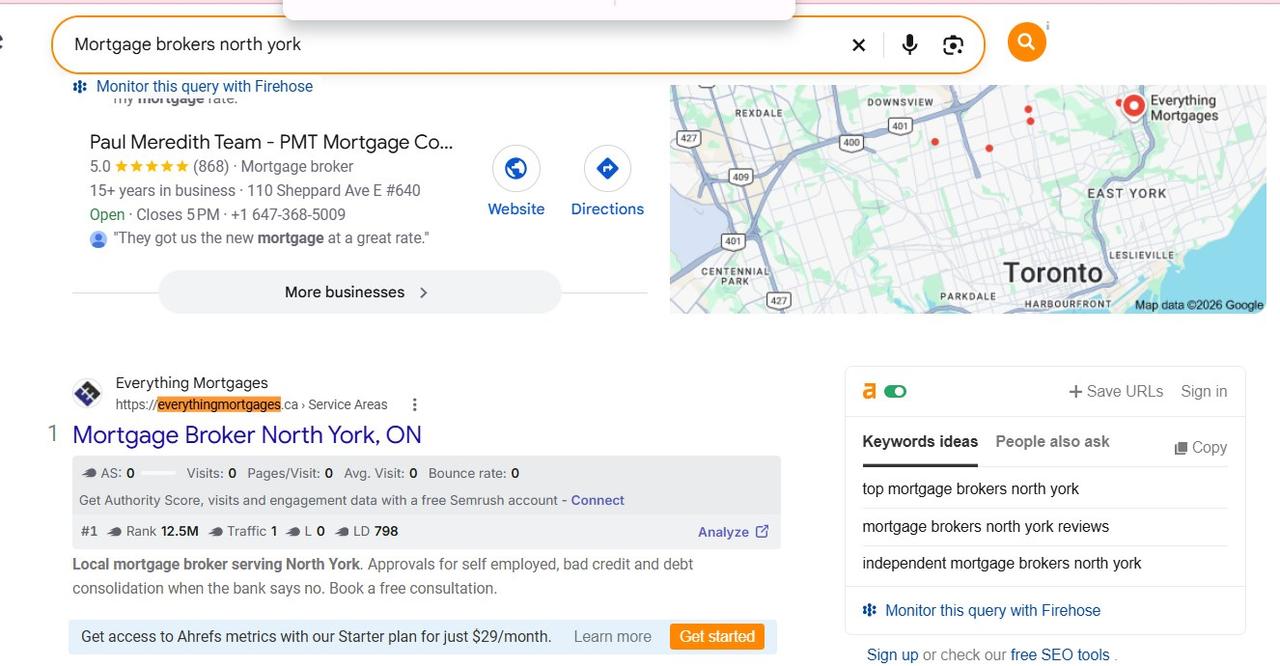The height and width of the screenshot is (666, 1280).
Task: Click the Rank 12.5M metric
Action: tap(152, 531)
